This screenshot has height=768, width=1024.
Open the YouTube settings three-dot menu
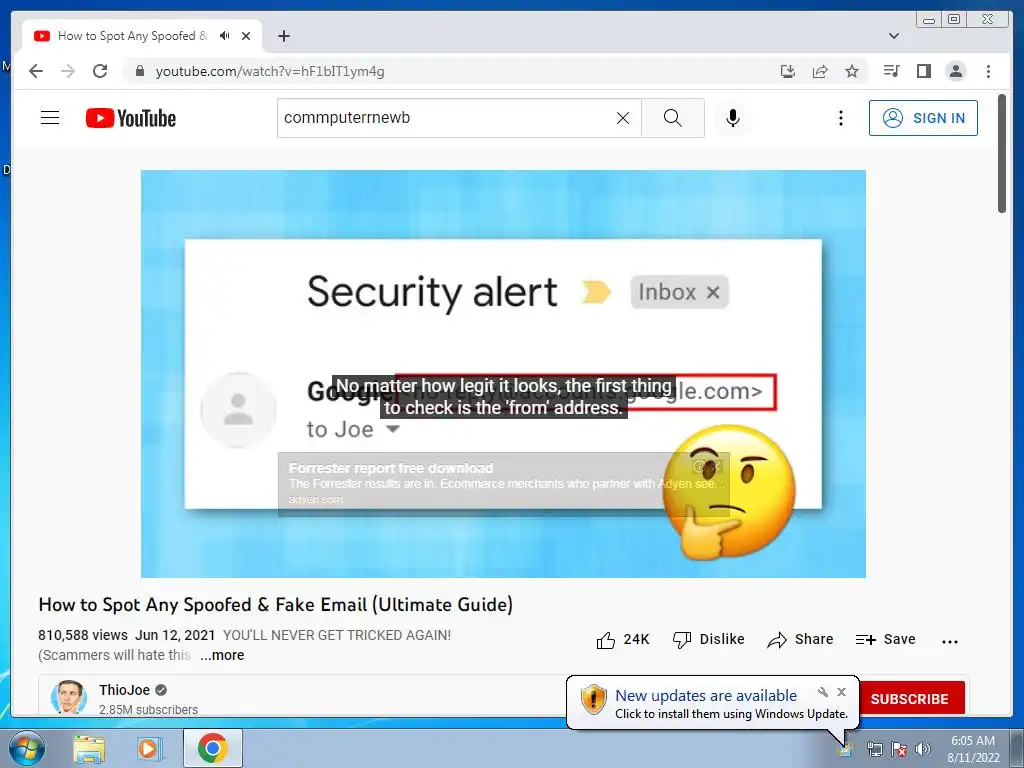(x=840, y=118)
